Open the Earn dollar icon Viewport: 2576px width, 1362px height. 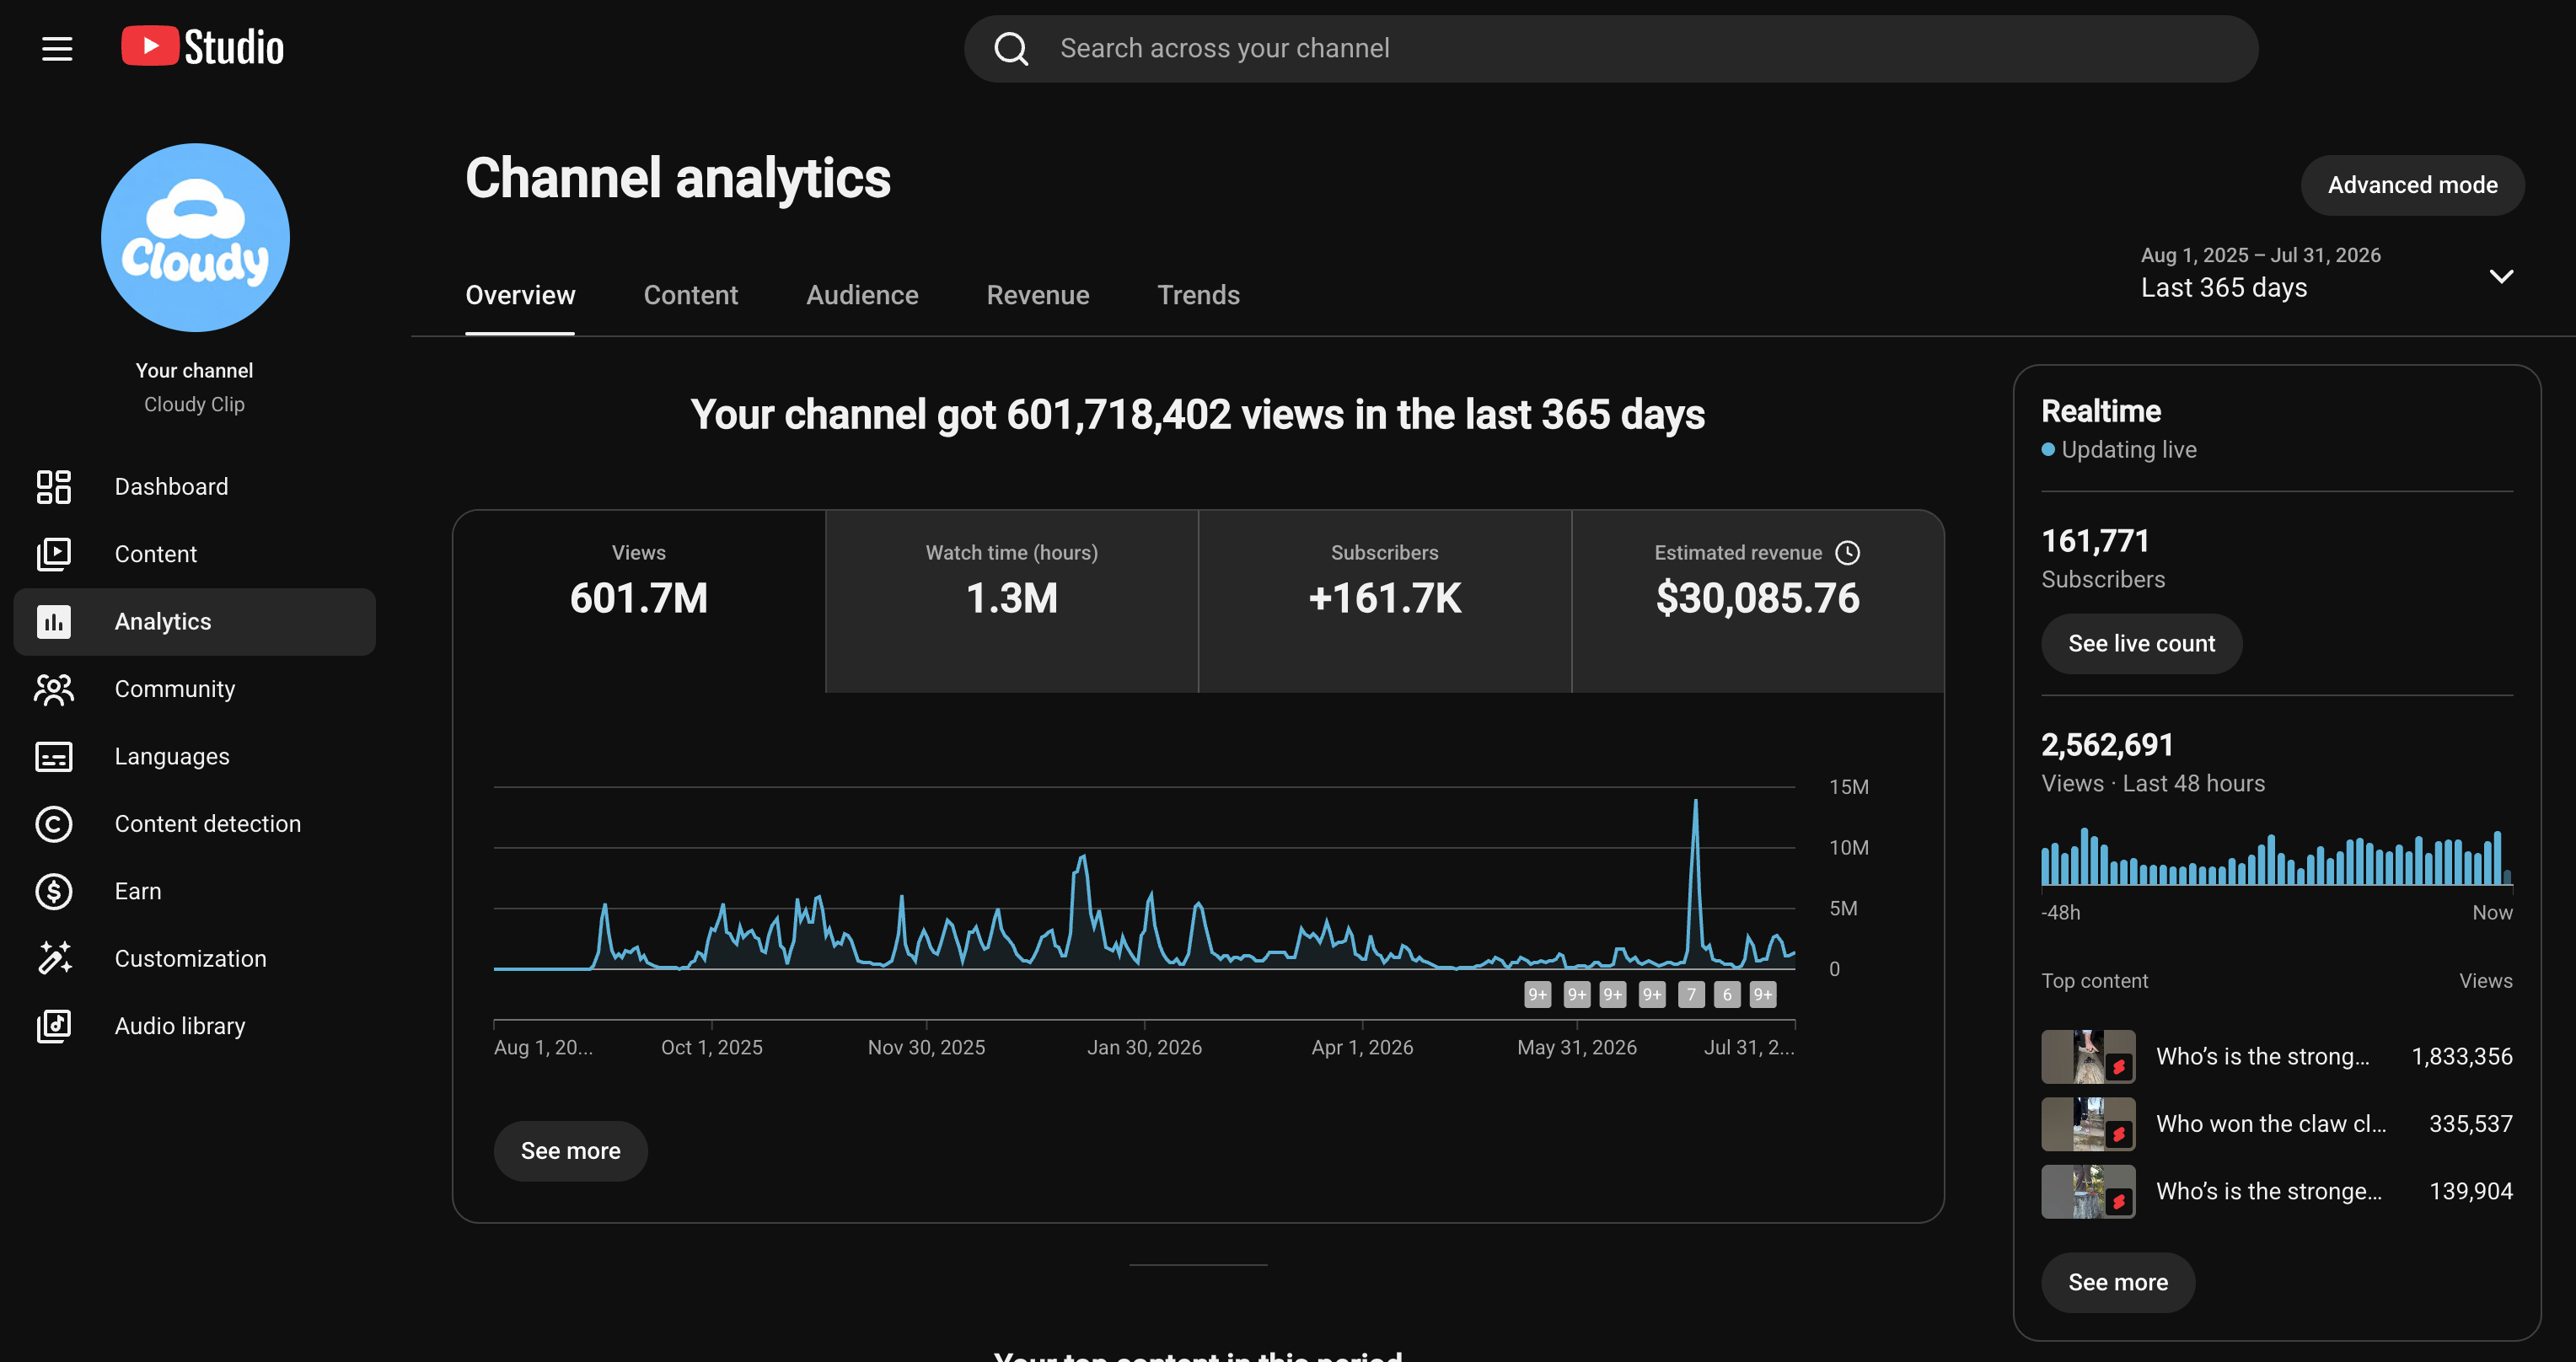pos(54,891)
